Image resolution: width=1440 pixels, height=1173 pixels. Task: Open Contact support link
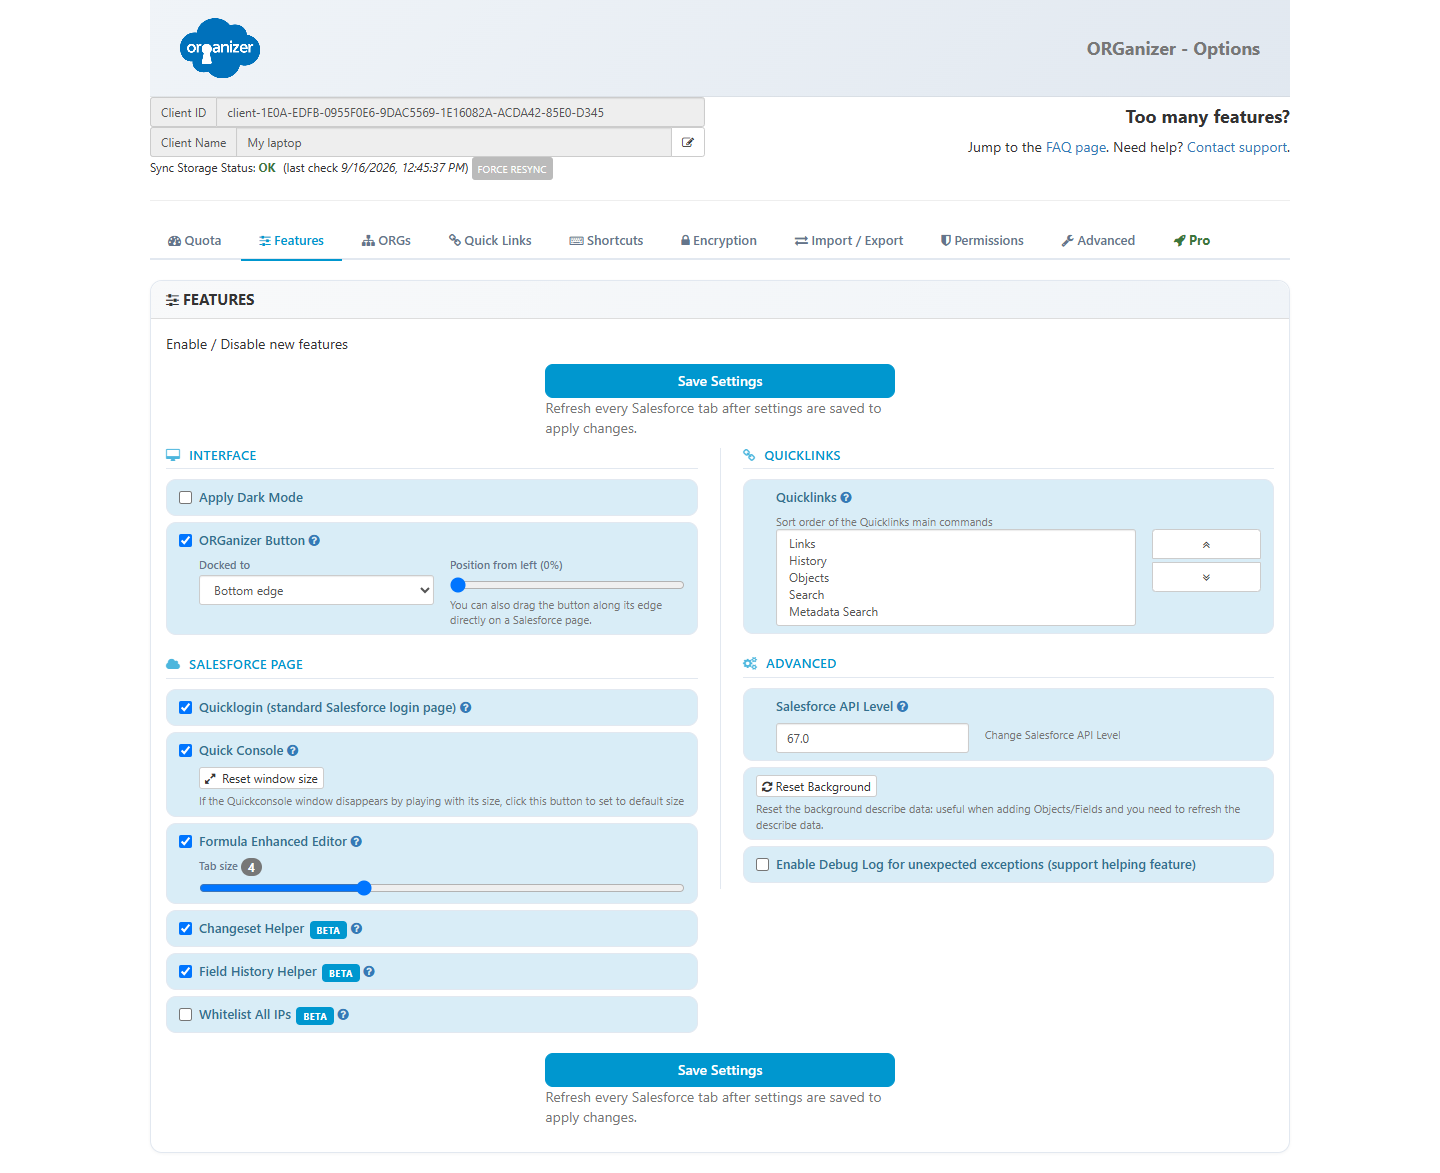click(x=1237, y=148)
